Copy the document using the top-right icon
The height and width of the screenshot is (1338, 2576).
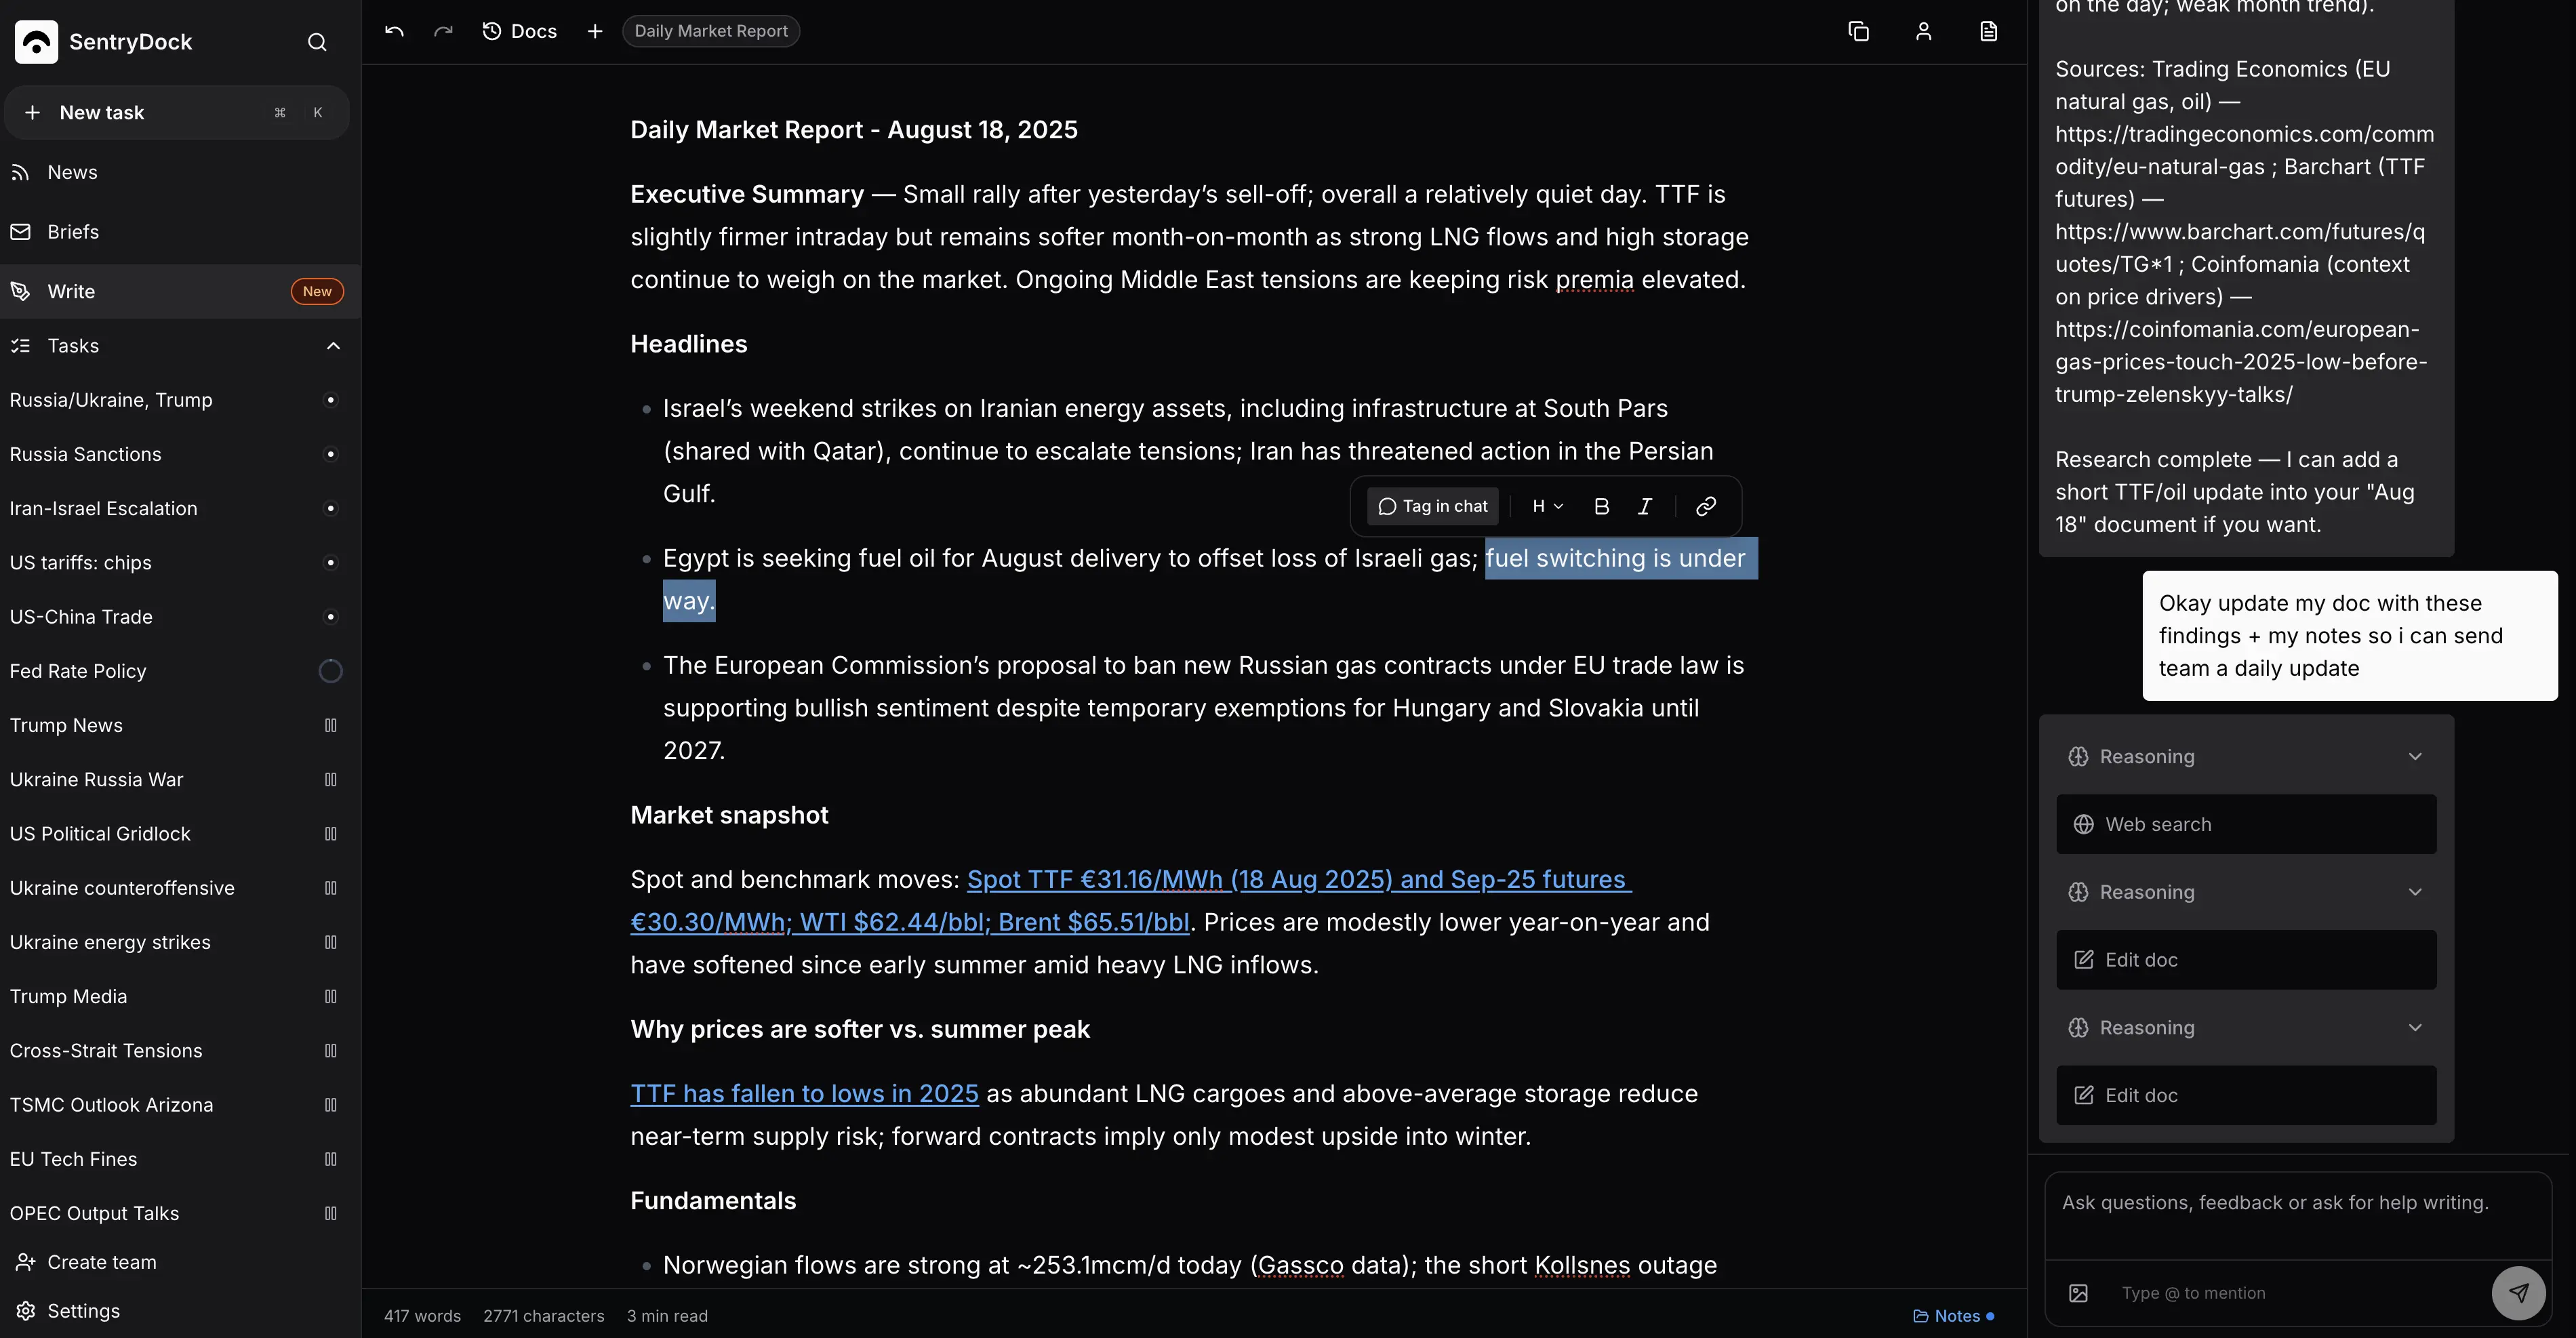click(1859, 31)
